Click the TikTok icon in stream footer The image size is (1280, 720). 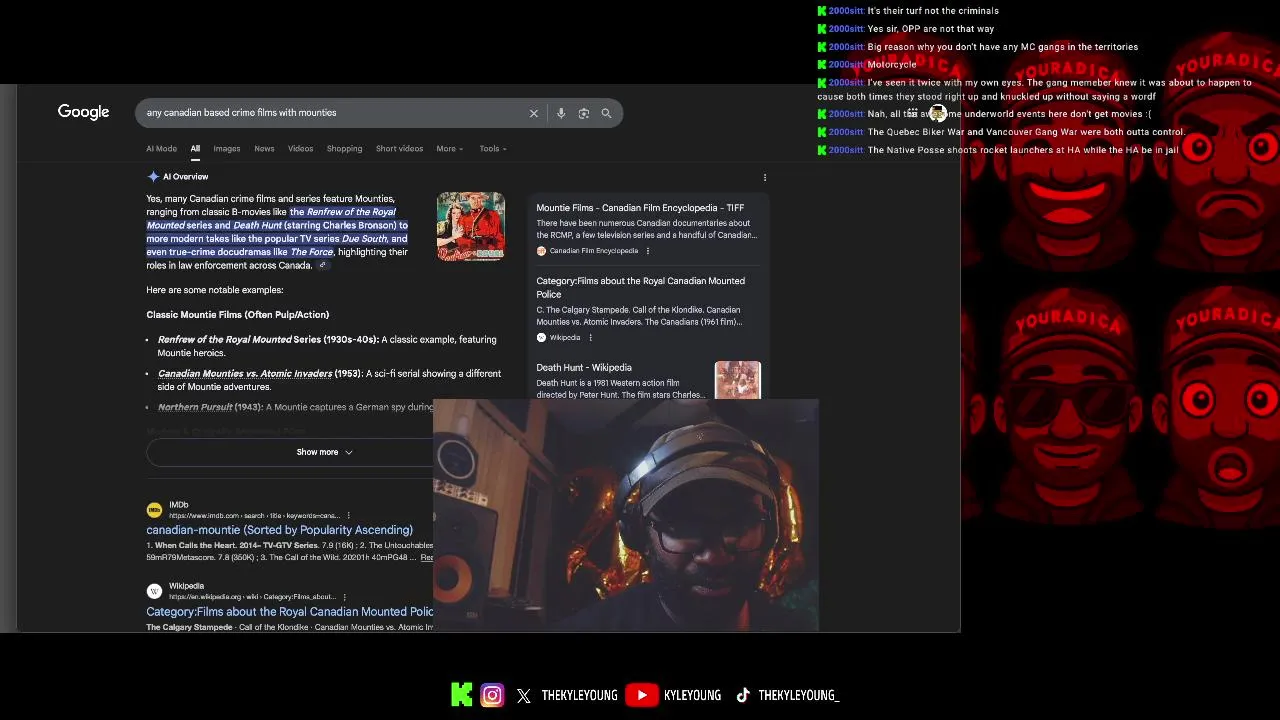click(x=743, y=695)
